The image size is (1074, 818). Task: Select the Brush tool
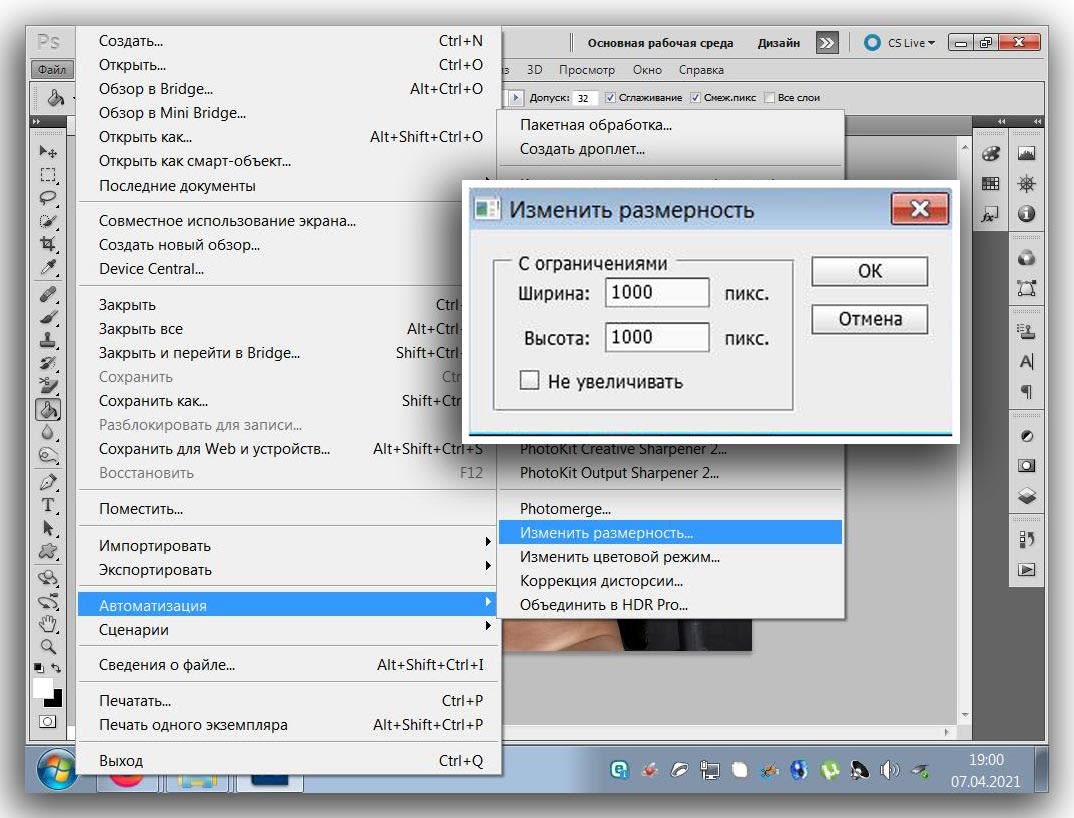click(x=47, y=317)
